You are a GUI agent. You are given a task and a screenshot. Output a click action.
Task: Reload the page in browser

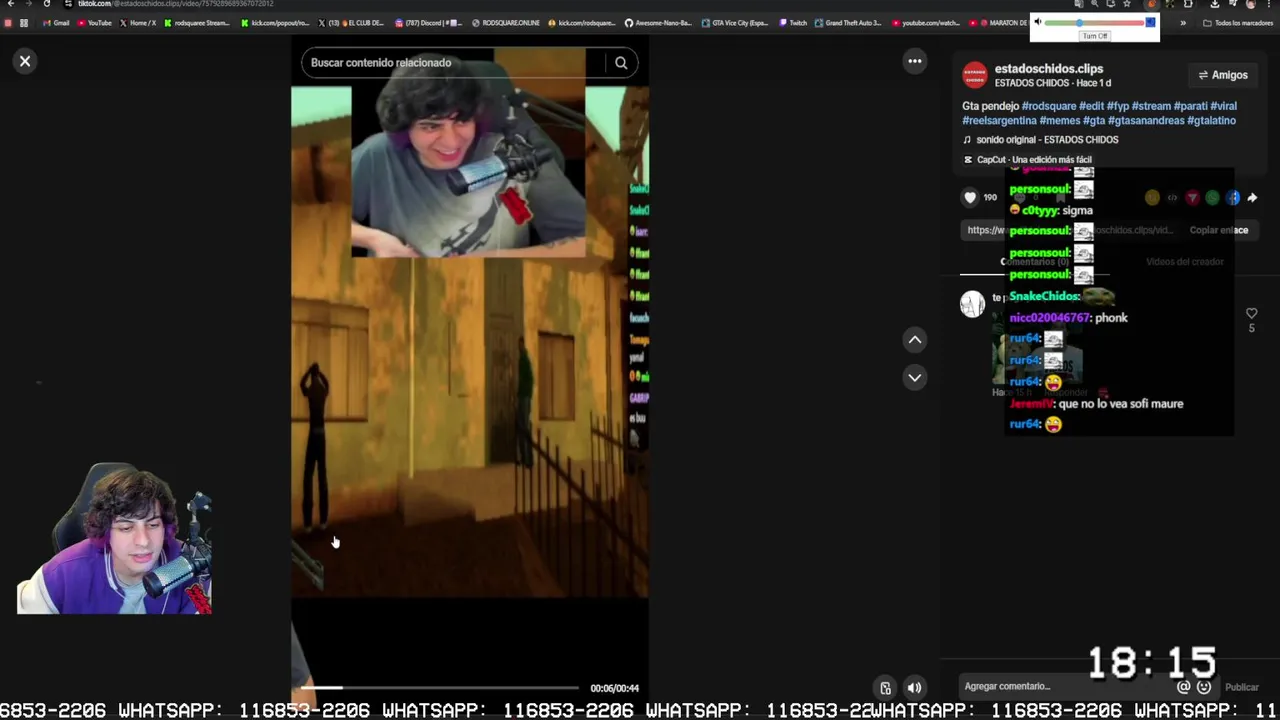click(47, 4)
